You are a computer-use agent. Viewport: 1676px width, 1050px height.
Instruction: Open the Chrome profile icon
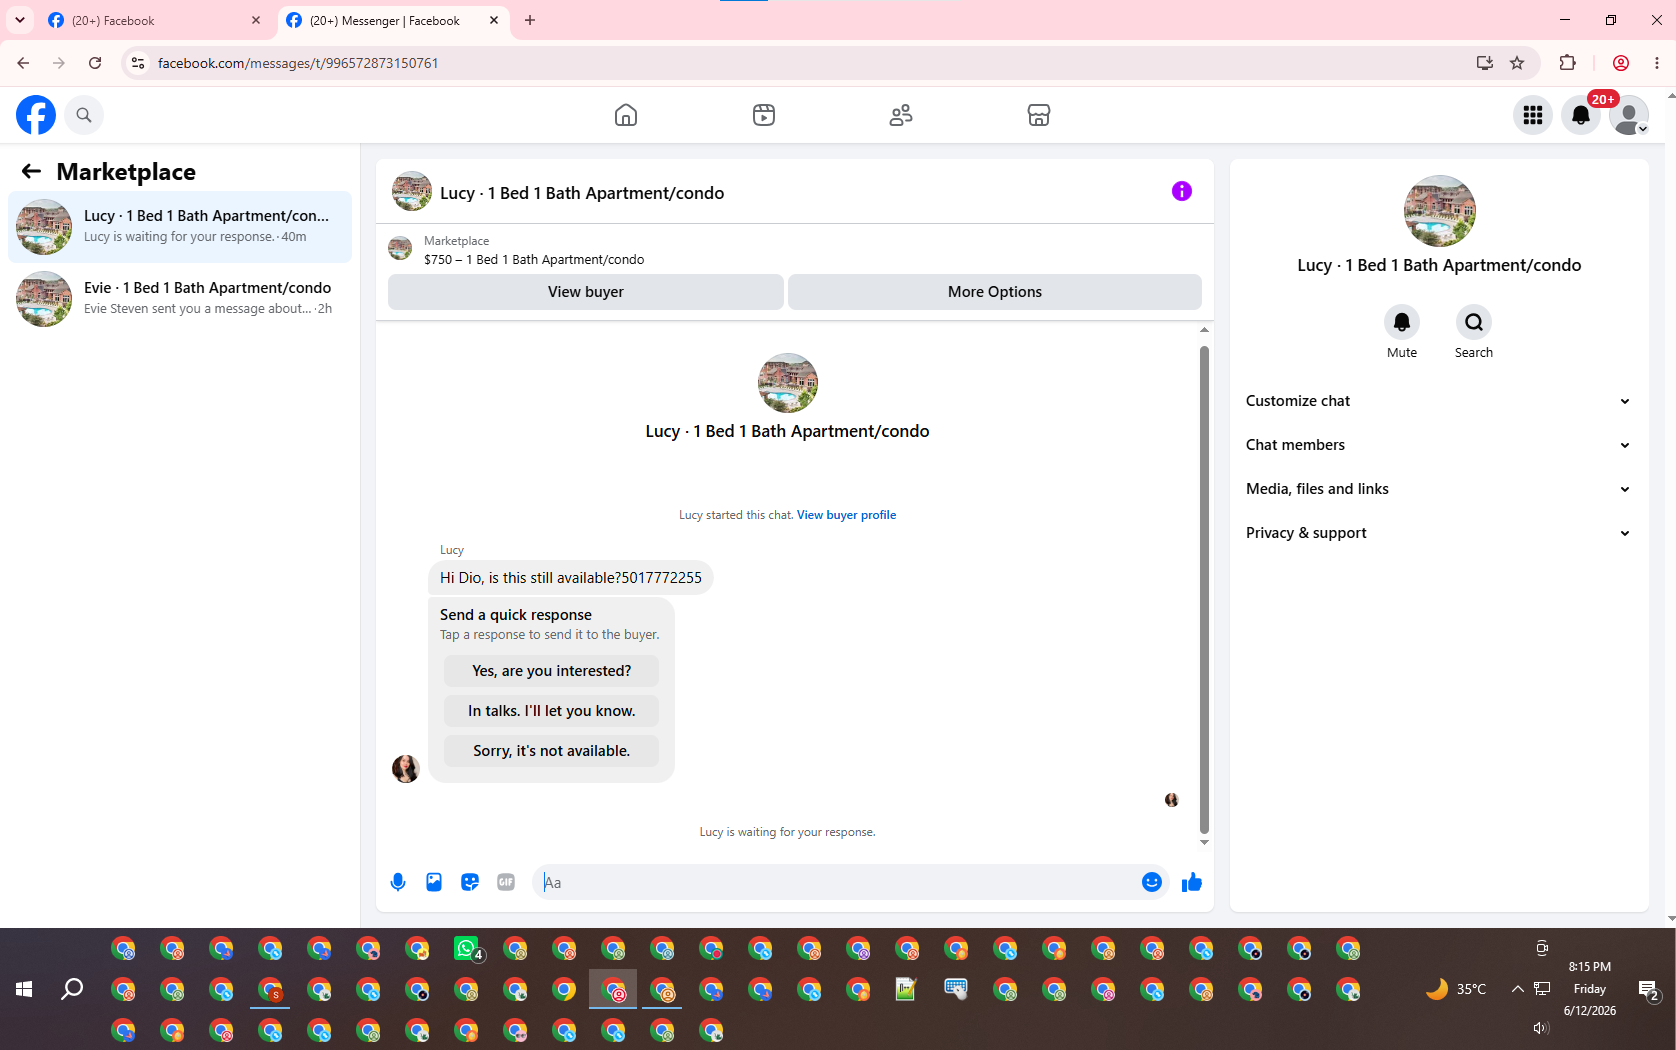[1621, 63]
